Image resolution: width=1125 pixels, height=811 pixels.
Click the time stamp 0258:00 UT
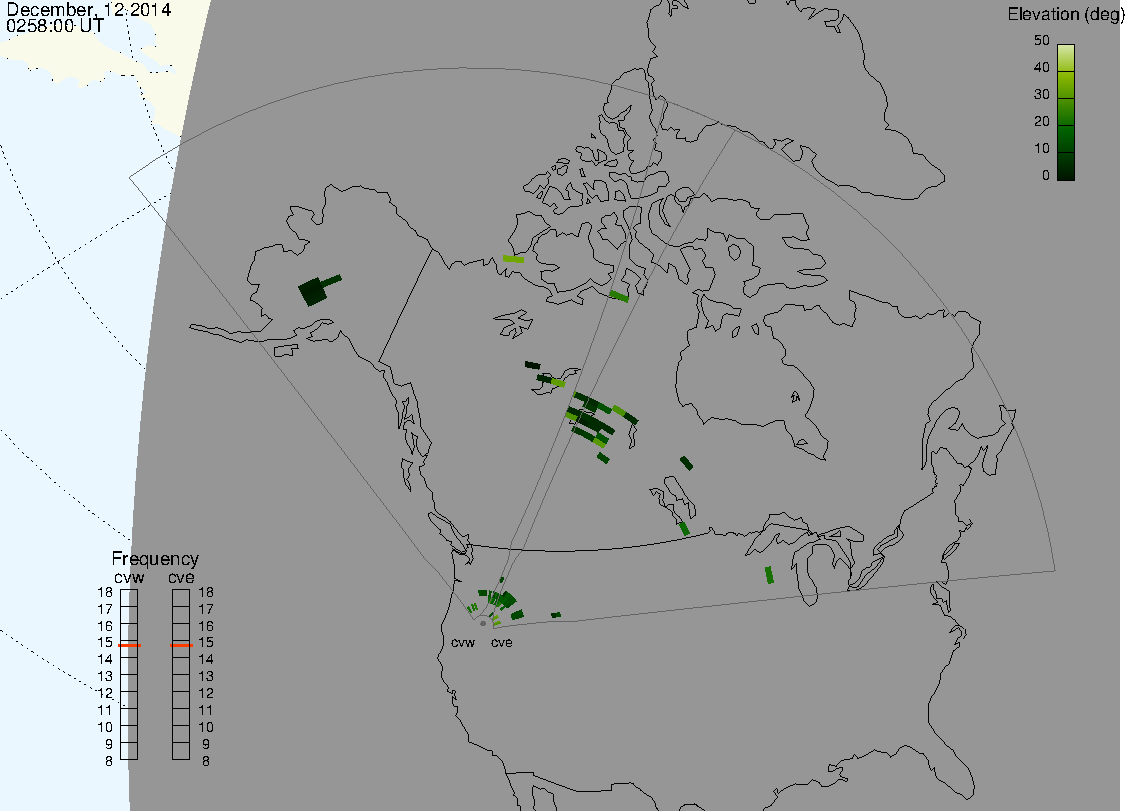click(55, 26)
